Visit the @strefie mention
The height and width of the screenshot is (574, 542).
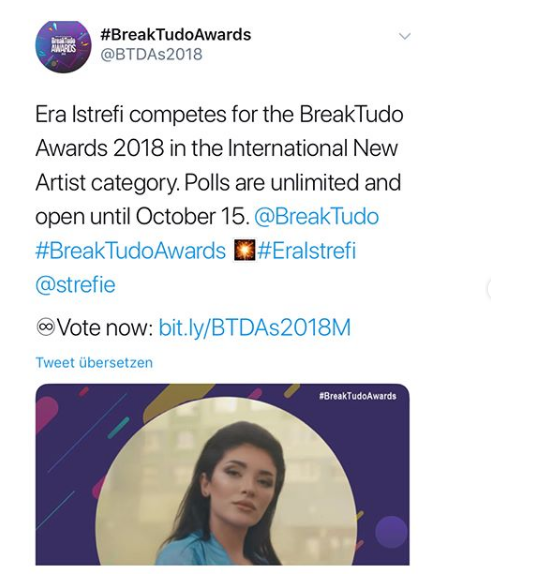point(75,285)
